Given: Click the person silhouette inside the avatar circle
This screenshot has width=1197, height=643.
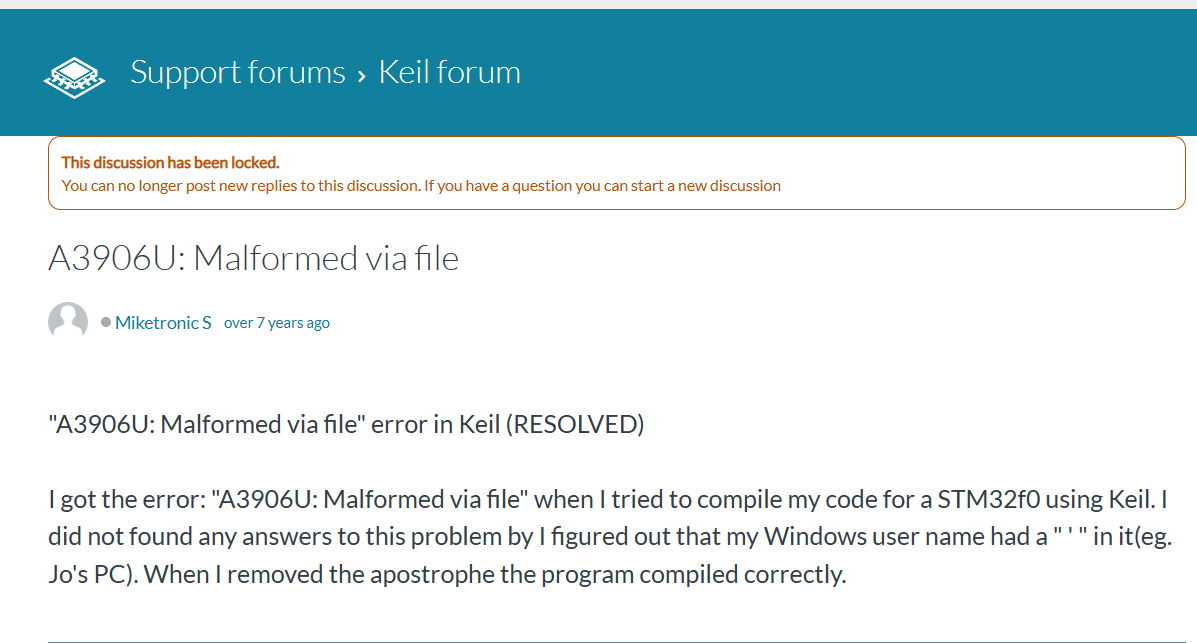Looking at the screenshot, I should 67,320.
